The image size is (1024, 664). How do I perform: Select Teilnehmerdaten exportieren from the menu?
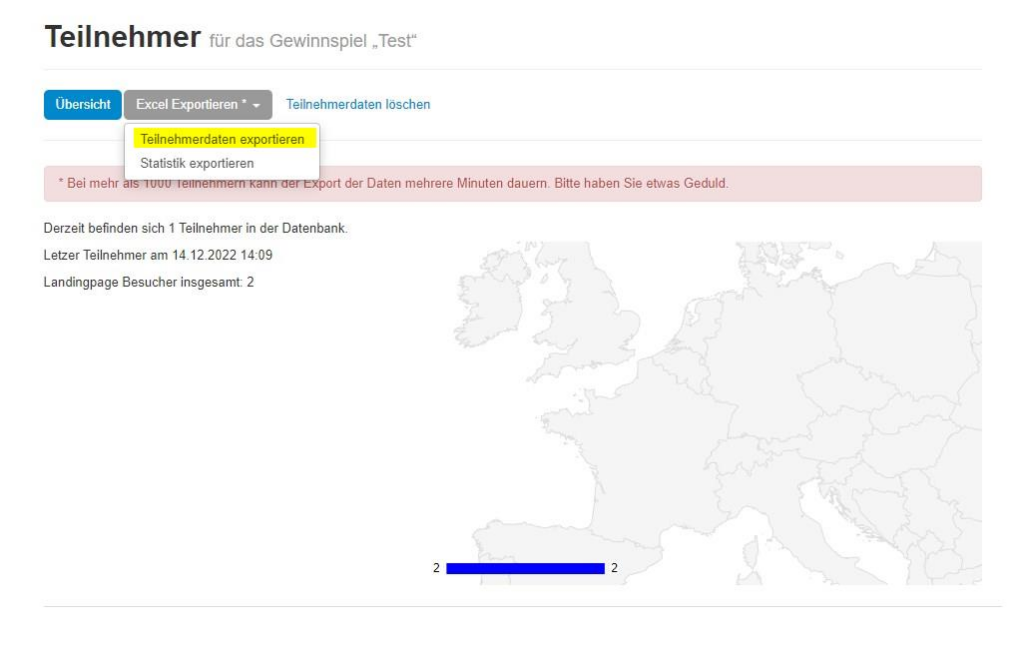point(222,140)
